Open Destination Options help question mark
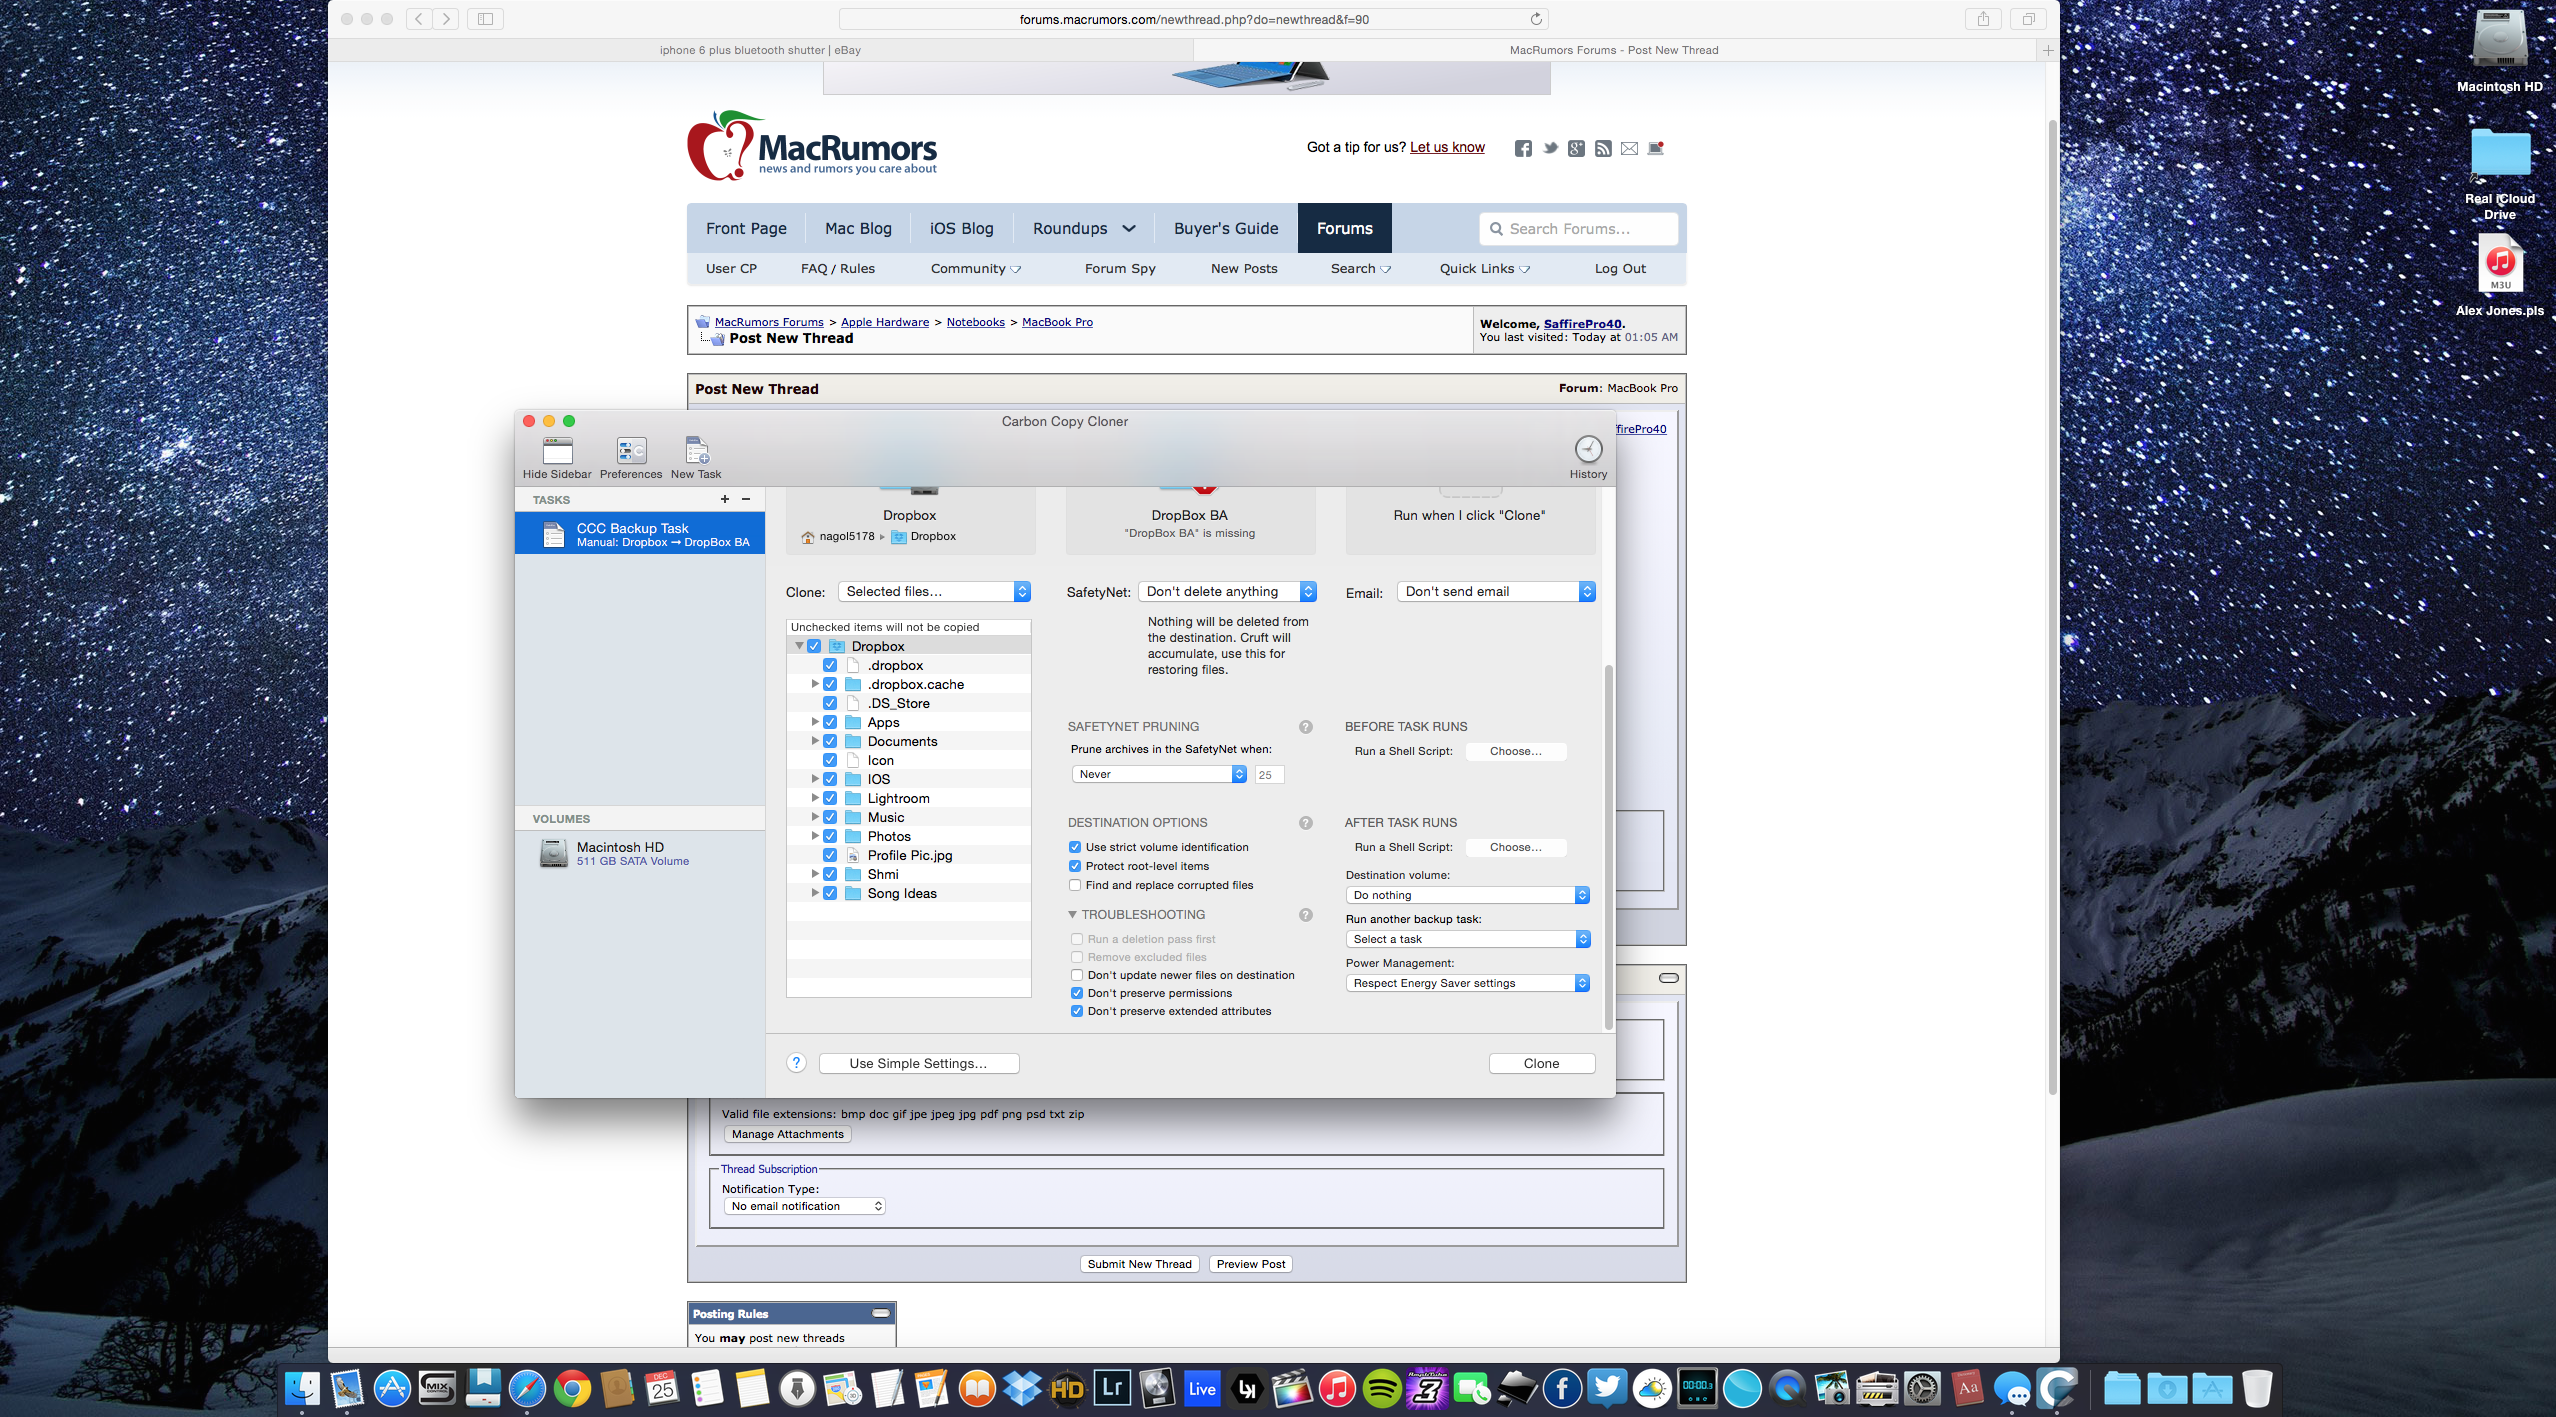2556x1417 pixels. coord(1306,823)
